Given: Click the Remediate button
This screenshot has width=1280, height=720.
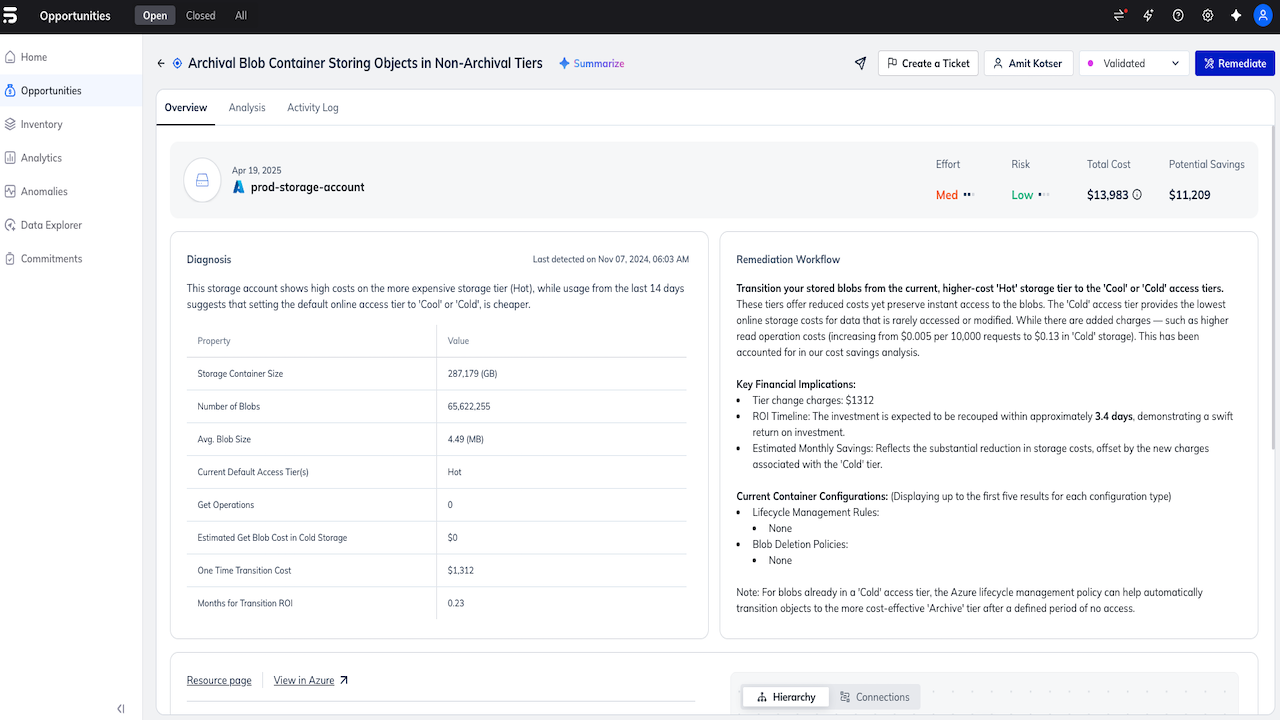Looking at the screenshot, I should click(1235, 63).
